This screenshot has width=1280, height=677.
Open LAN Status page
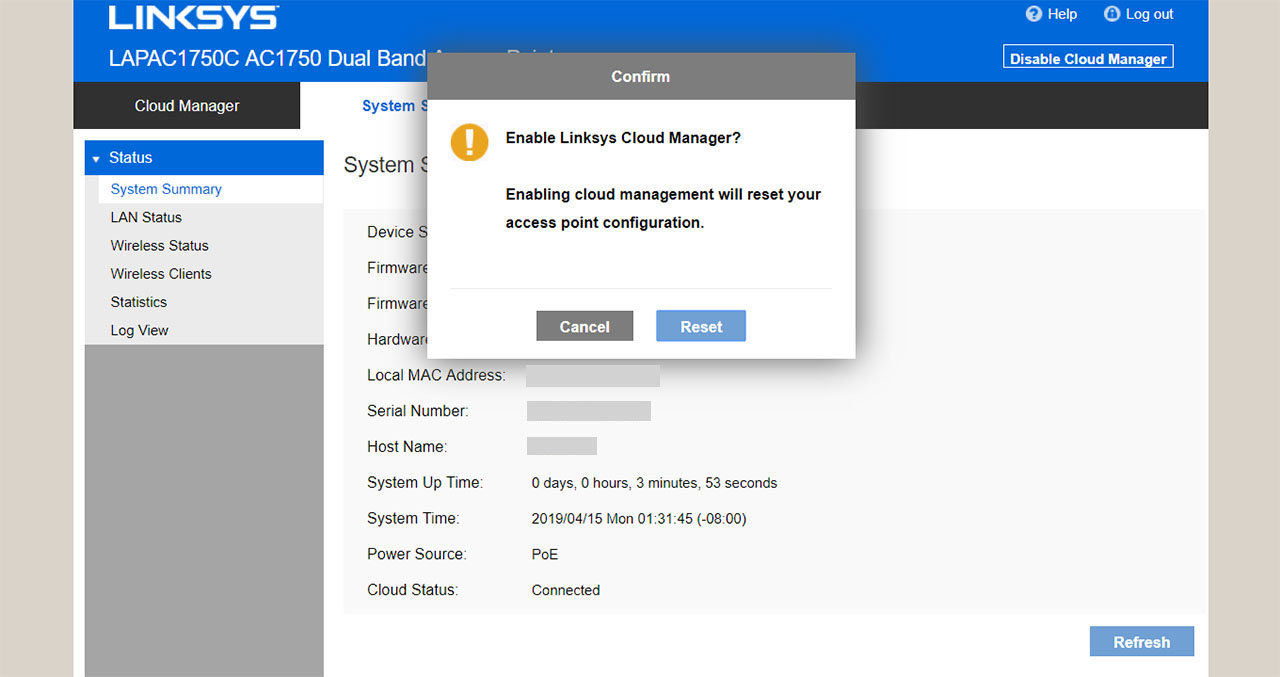(x=146, y=217)
